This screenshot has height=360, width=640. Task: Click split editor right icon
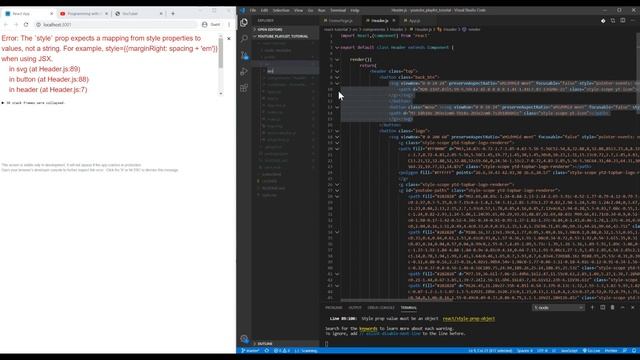point(622,20)
